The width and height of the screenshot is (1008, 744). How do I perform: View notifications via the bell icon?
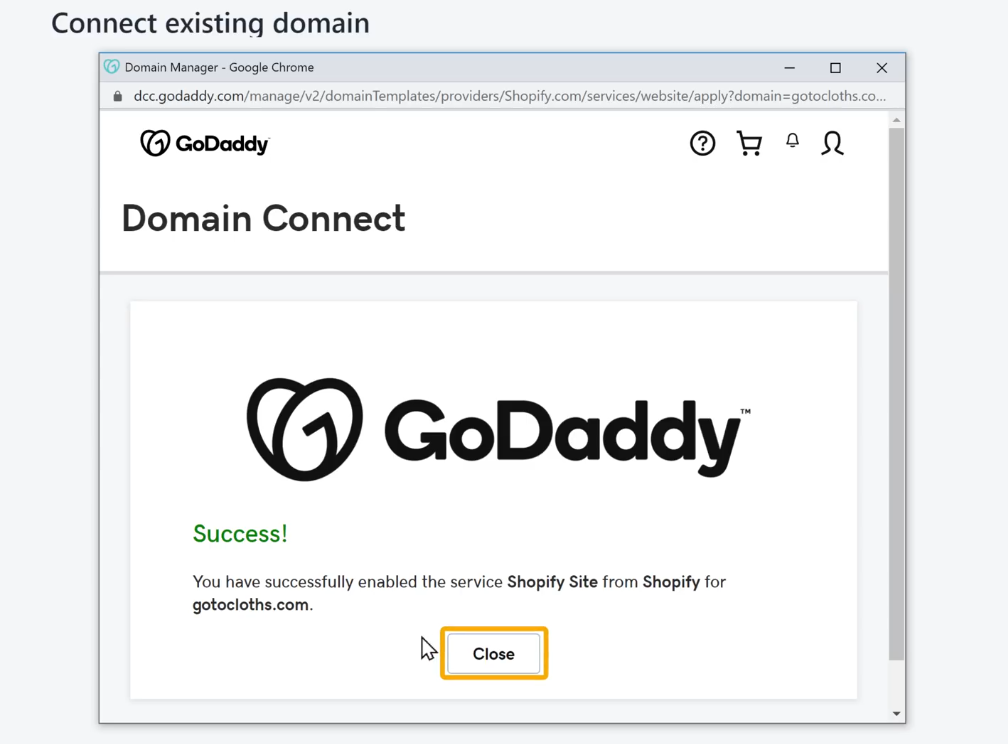tap(793, 141)
